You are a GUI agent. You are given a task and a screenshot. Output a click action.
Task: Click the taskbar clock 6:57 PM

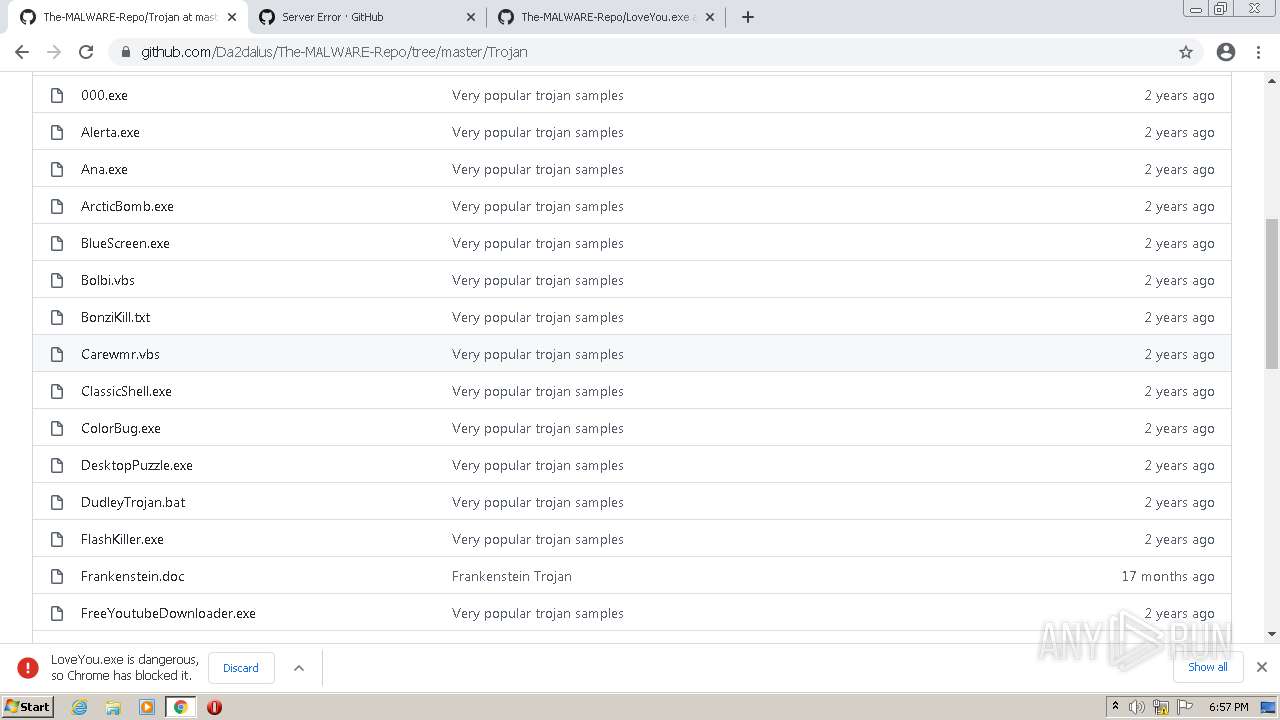click(x=1229, y=707)
